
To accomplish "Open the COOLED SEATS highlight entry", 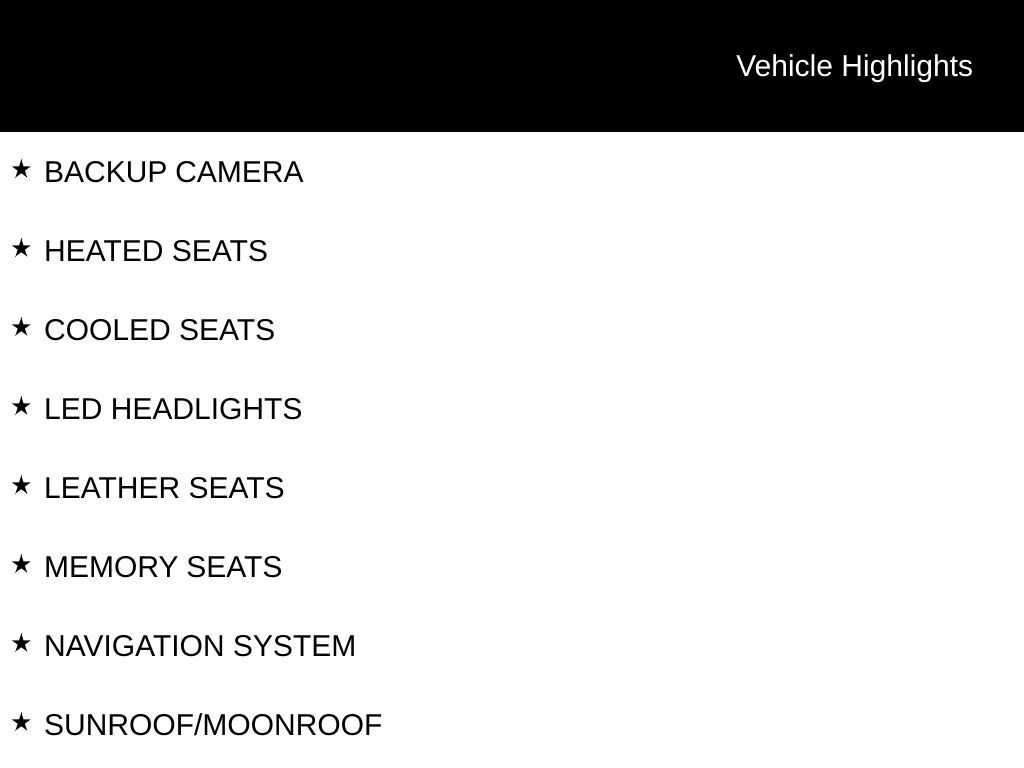I will click(x=159, y=330).
